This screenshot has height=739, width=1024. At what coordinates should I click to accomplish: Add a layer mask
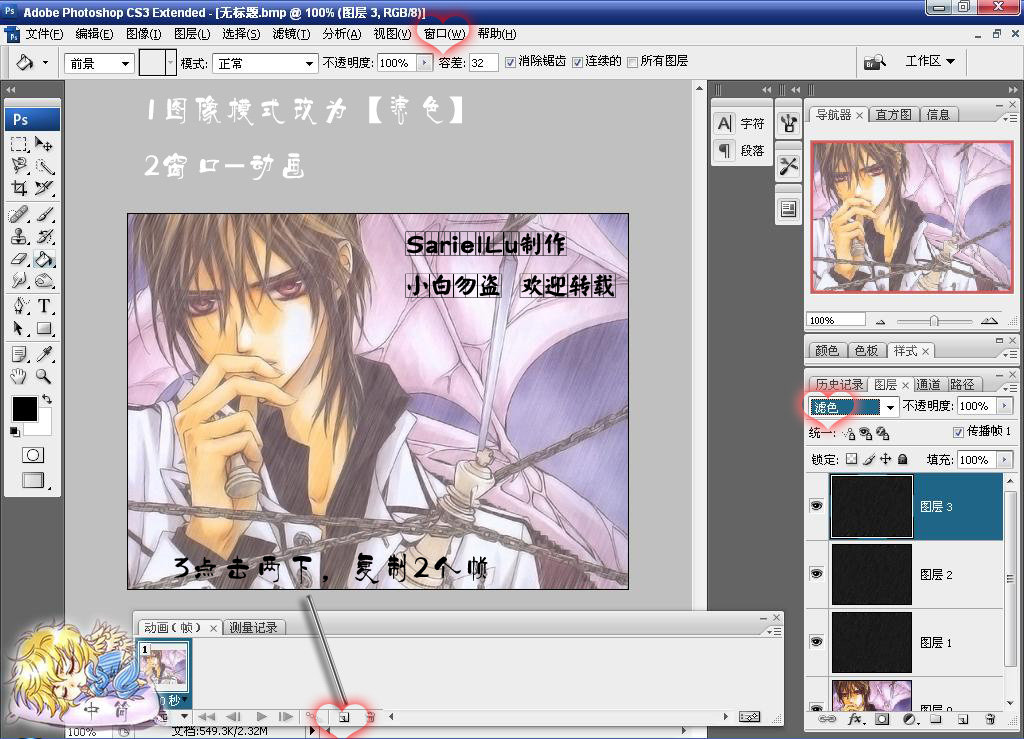(x=882, y=719)
